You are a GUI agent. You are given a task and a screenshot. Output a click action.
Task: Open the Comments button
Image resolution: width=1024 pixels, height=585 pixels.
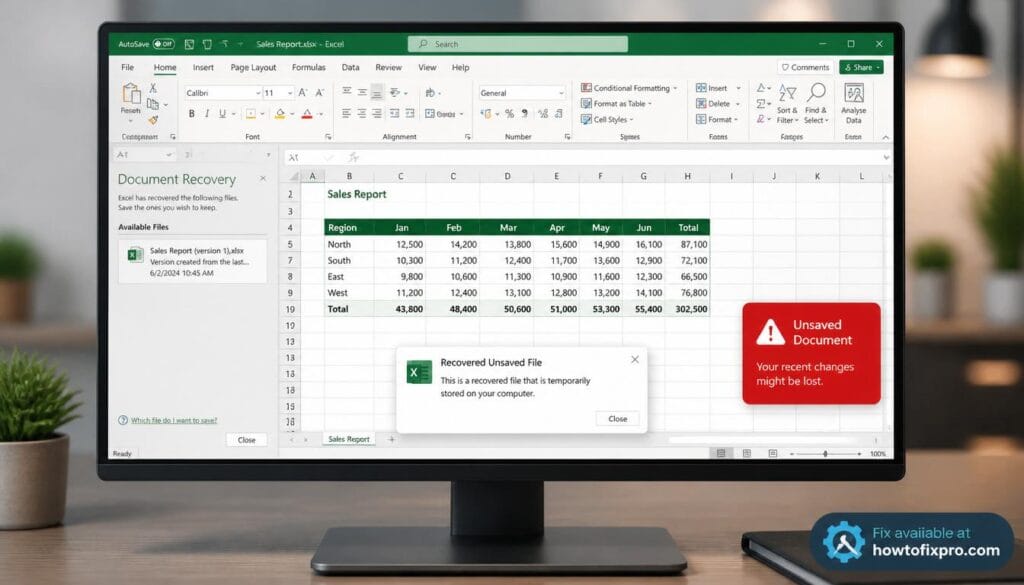(x=805, y=67)
